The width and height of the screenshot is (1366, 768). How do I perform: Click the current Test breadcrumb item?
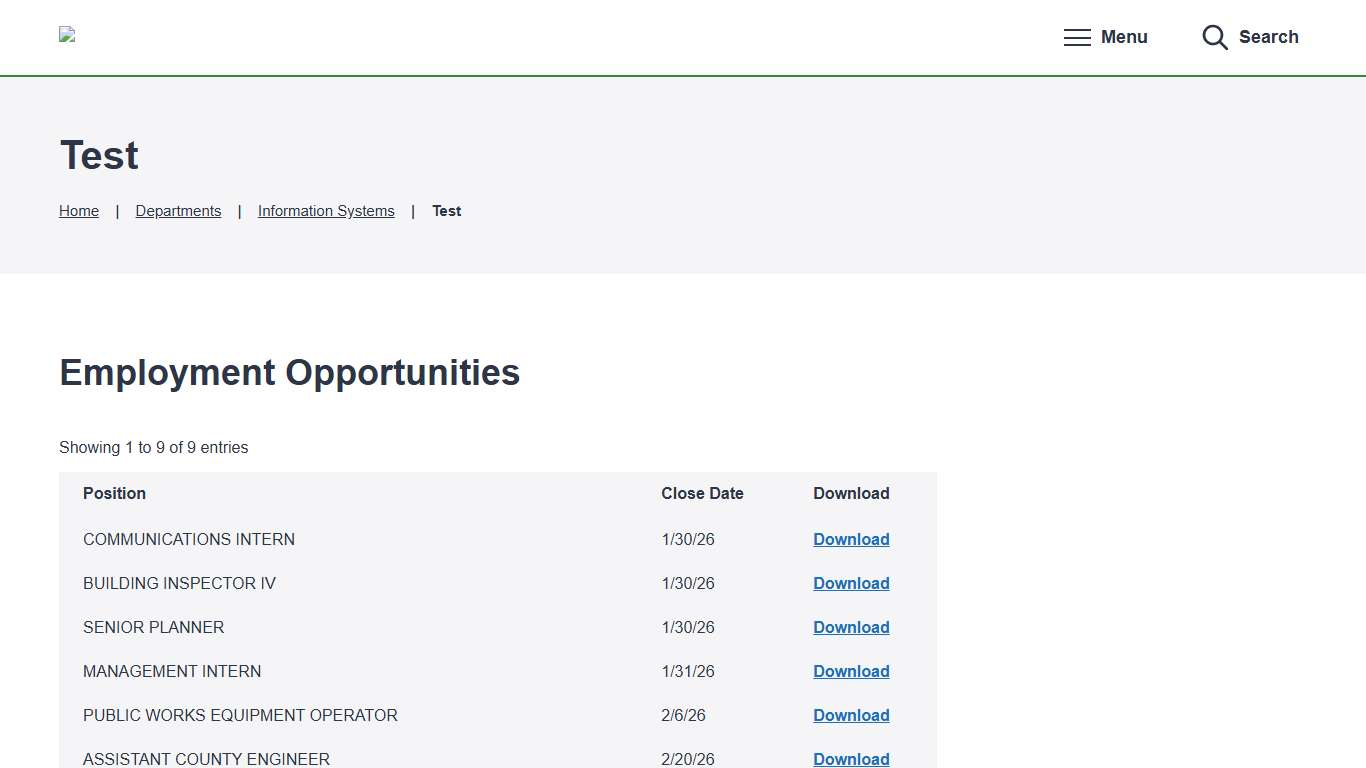[446, 211]
